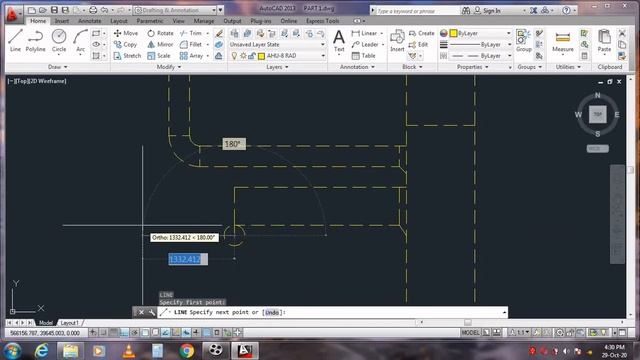This screenshot has width=640, height=360.
Task: Click the Paste button
Action: tap(604, 41)
